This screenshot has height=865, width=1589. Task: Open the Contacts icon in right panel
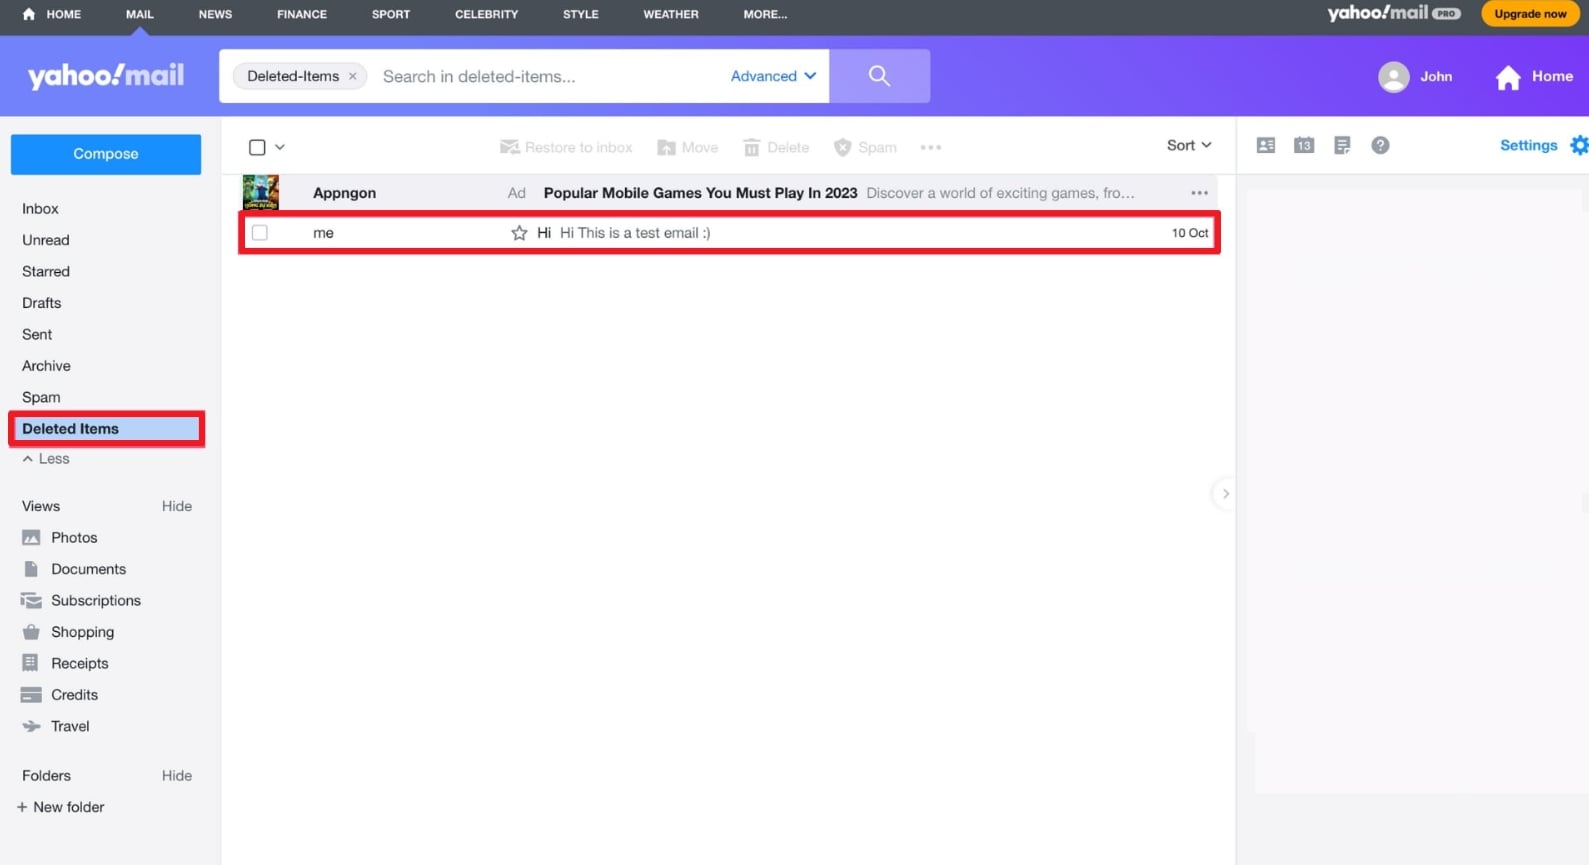click(x=1265, y=145)
